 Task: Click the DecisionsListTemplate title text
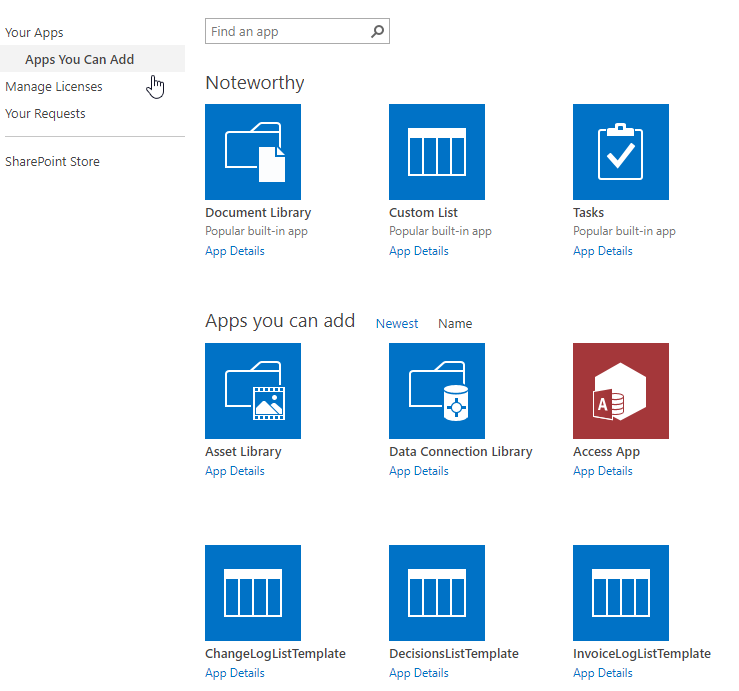coord(453,654)
